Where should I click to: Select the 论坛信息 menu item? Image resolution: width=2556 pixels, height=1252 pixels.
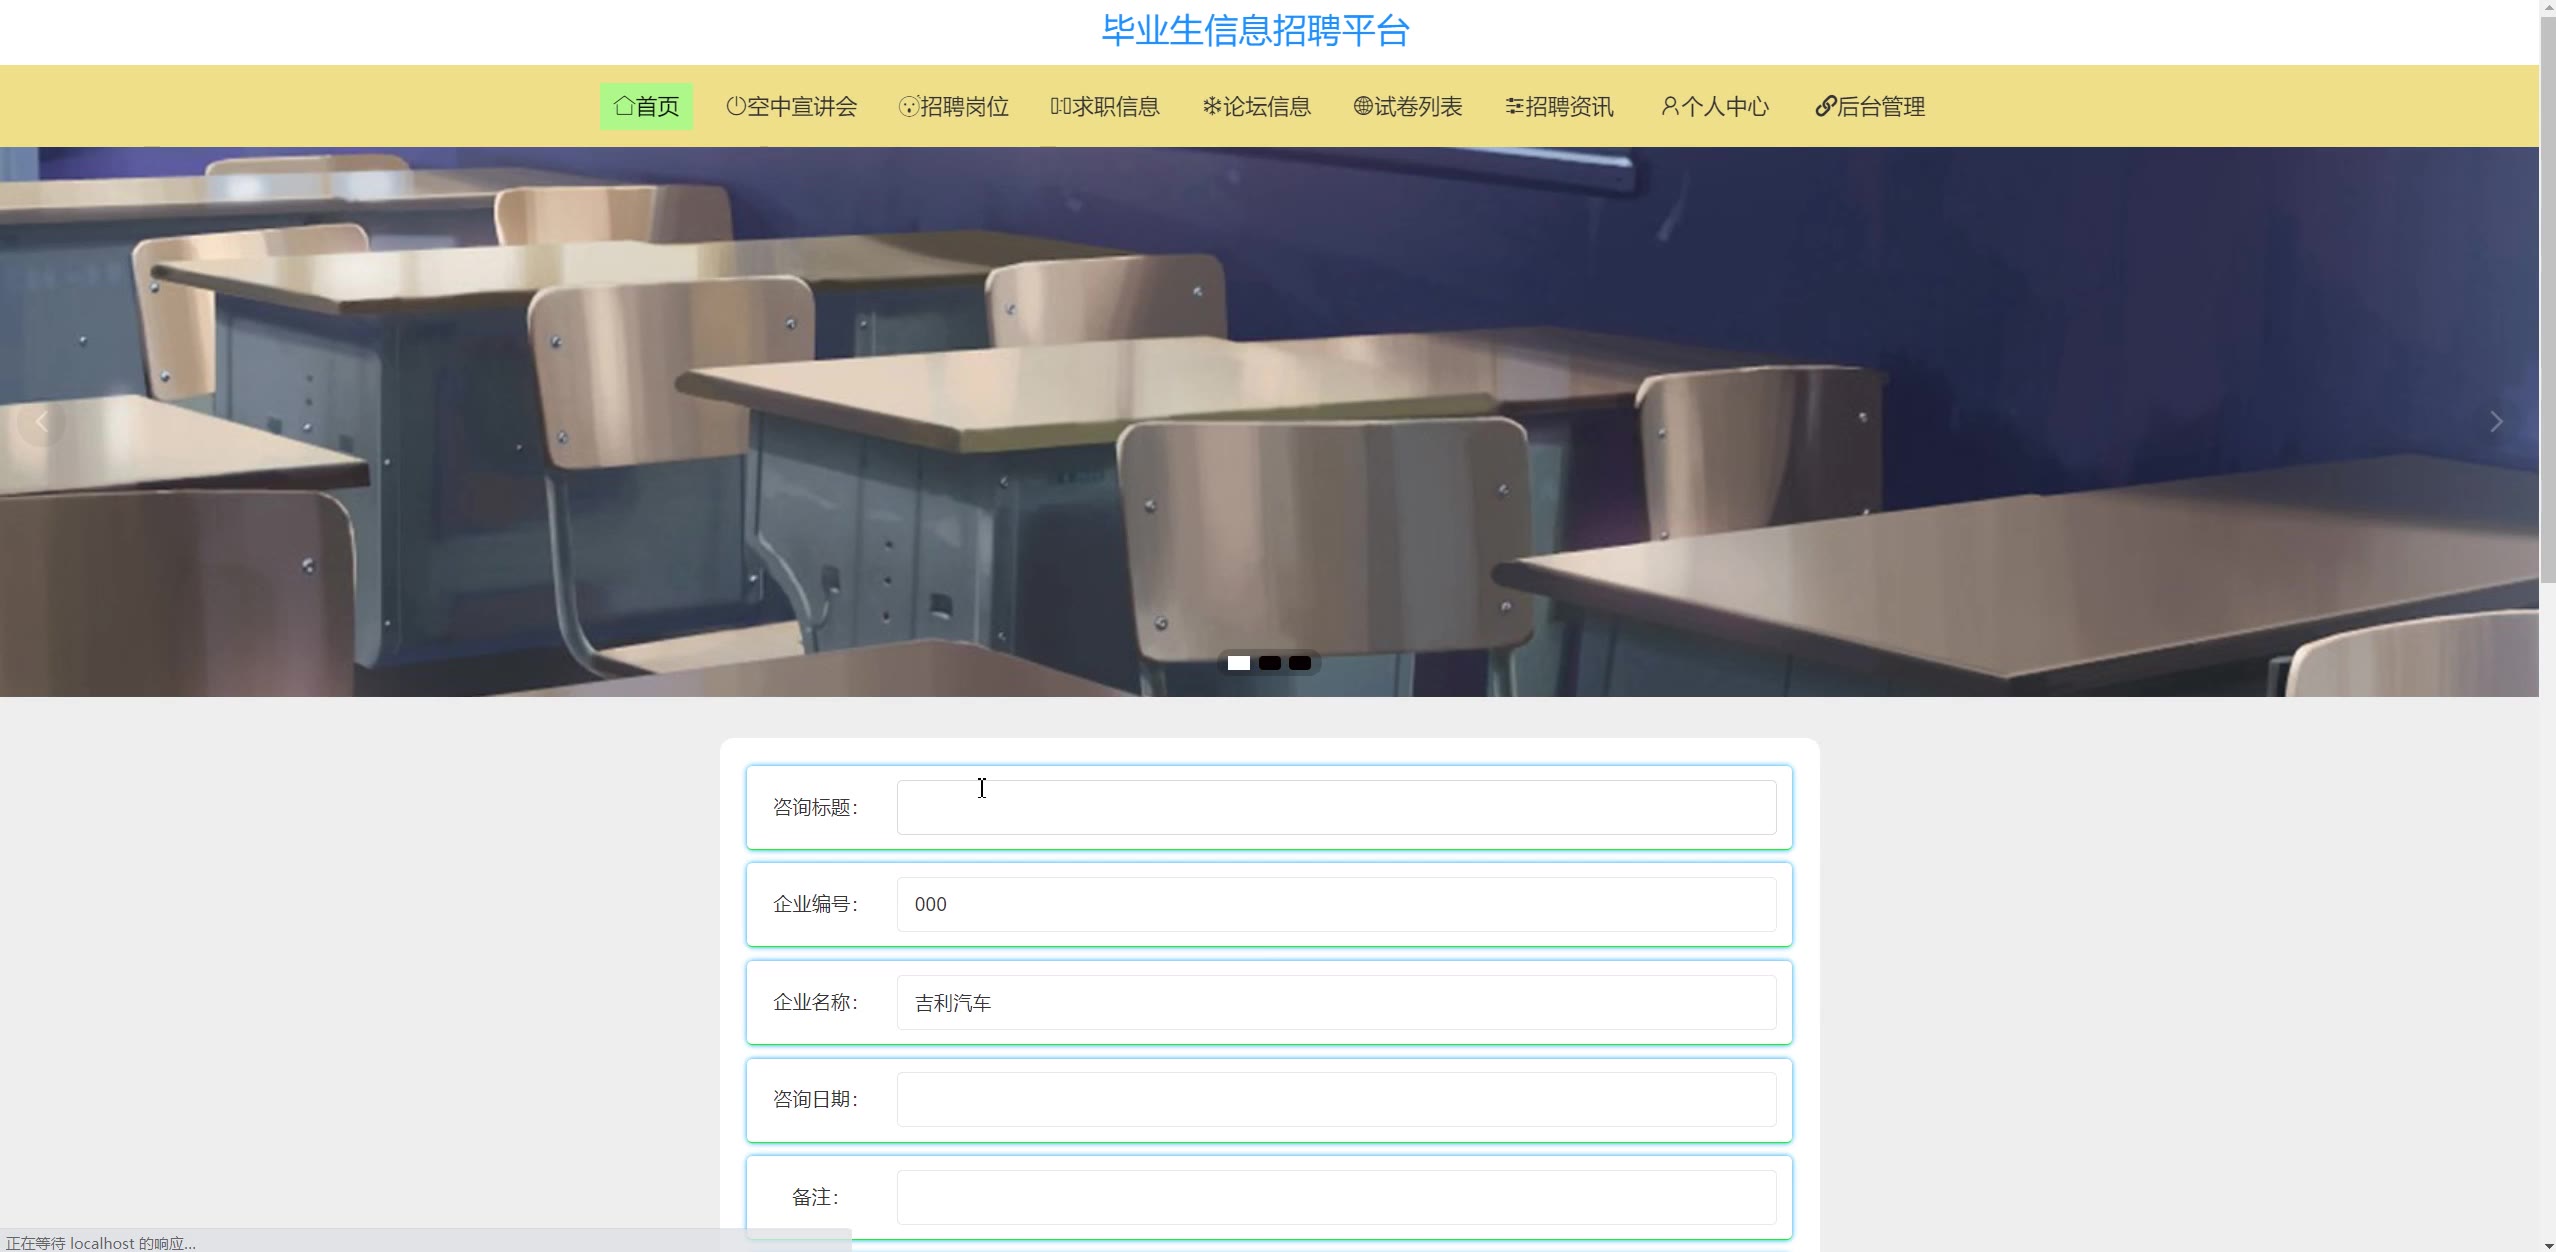click(1256, 106)
